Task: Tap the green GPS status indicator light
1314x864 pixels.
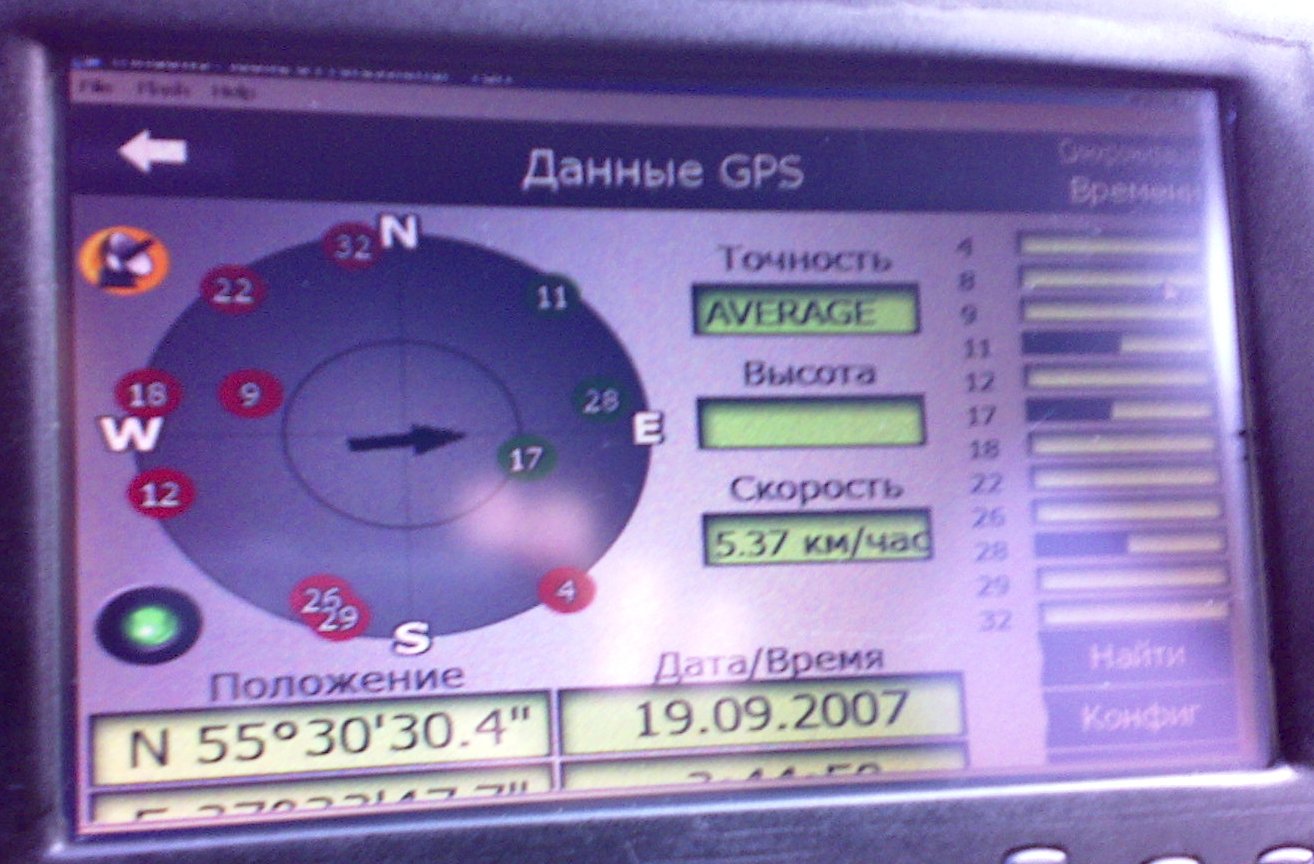Action: (x=148, y=625)
